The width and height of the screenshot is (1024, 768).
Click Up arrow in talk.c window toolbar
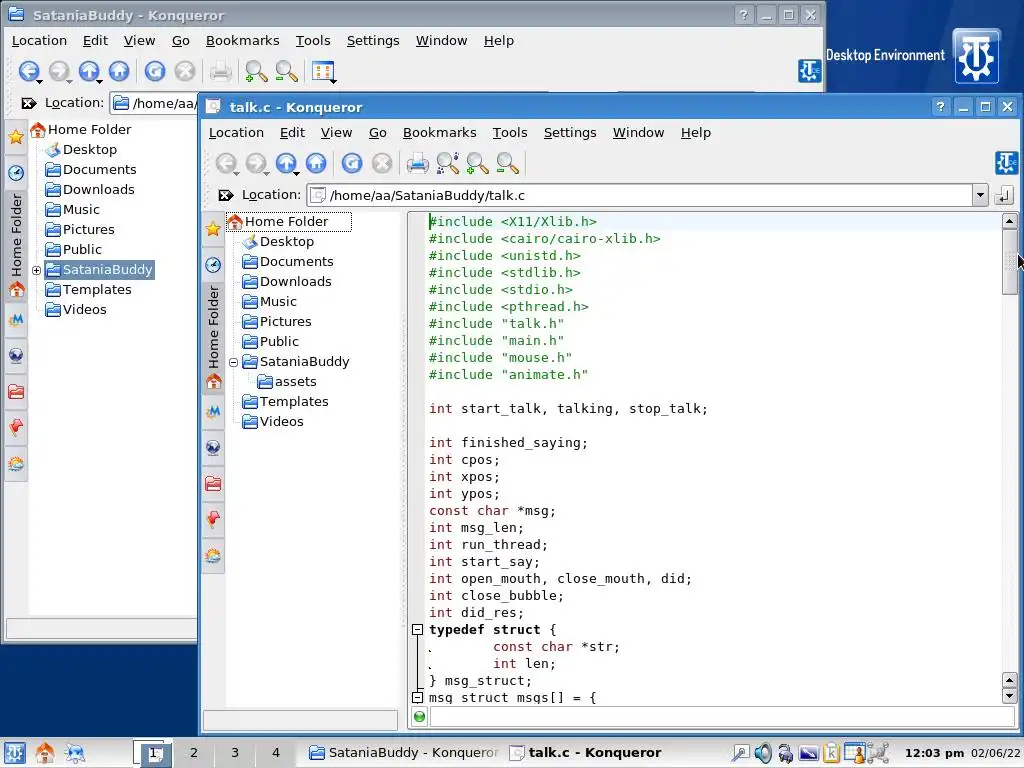pyautogui.click(x=286, y=163)
